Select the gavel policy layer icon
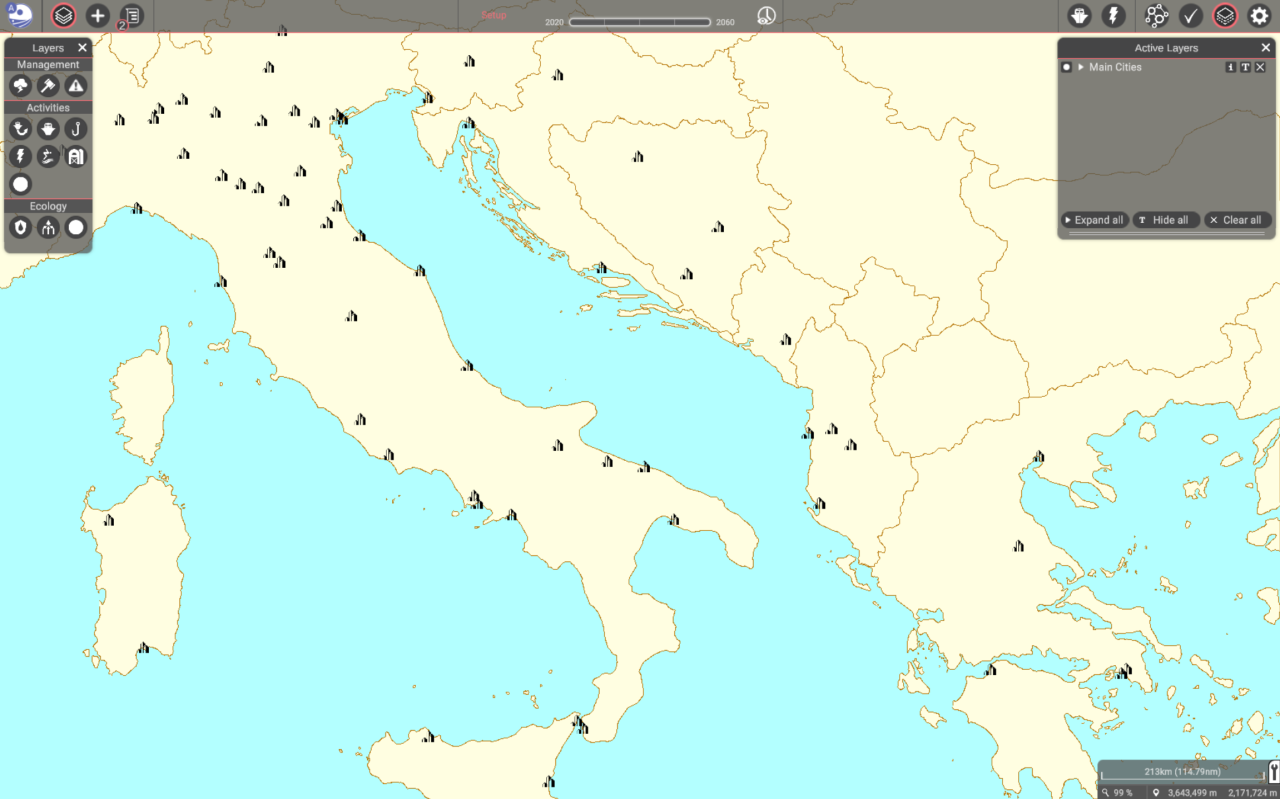The width and height of the screenshot is (1280, 799). pos(48,86)
